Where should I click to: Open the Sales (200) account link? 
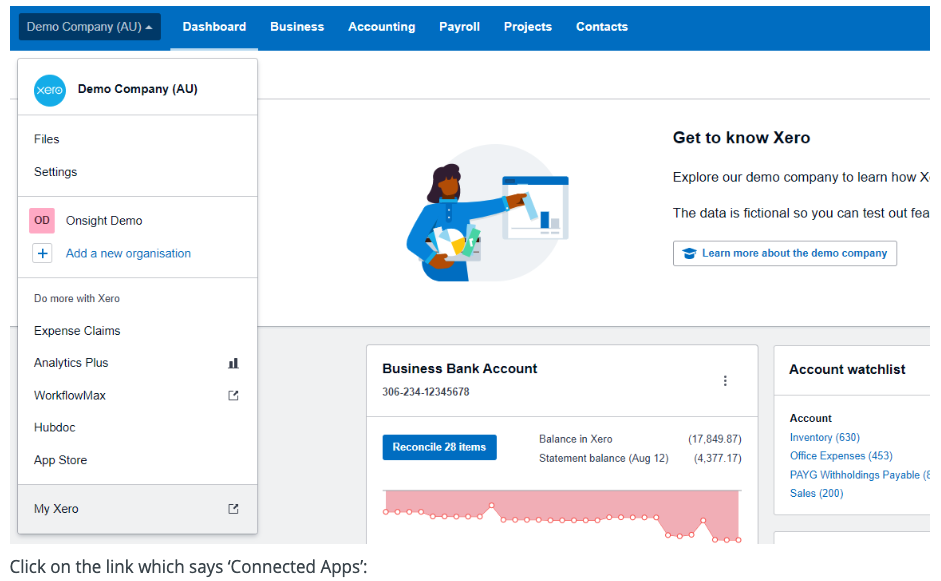click(x=816, y=493)
